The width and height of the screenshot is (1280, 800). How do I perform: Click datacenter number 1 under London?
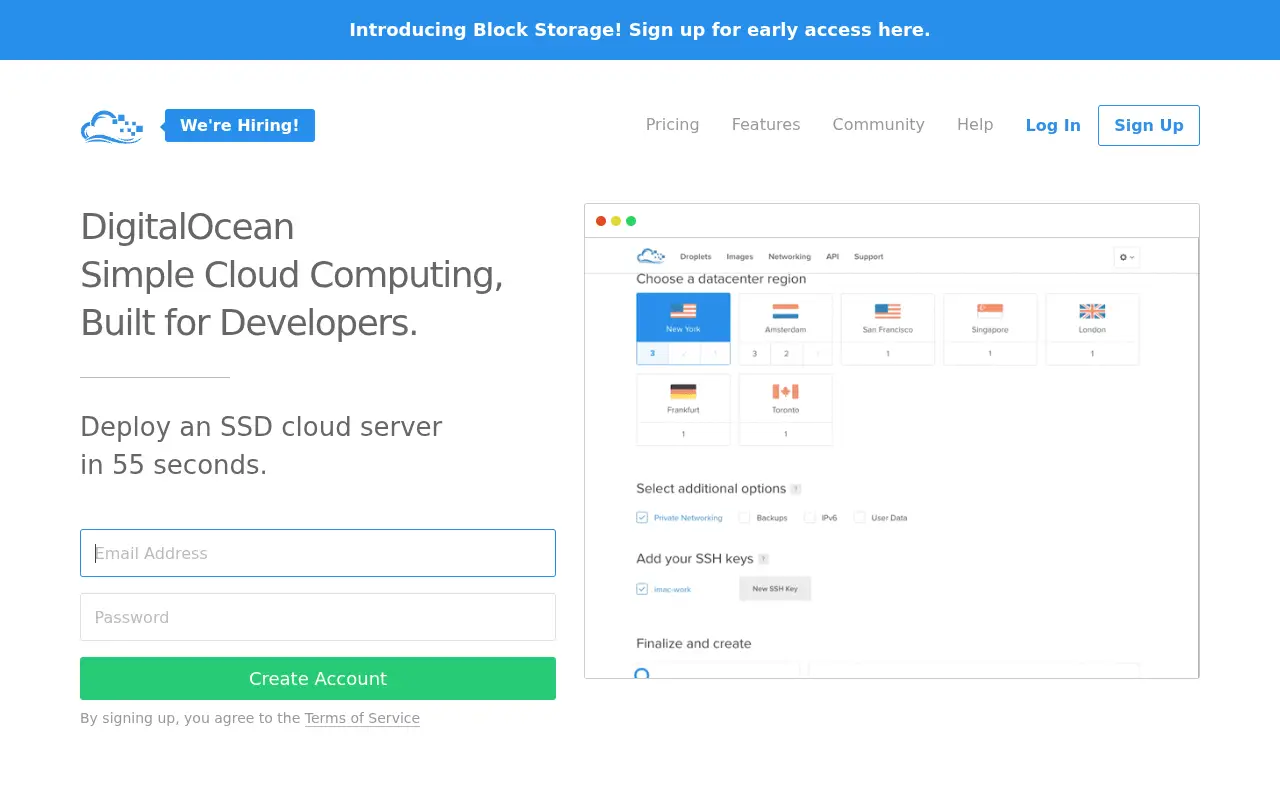coord(1092,354)
